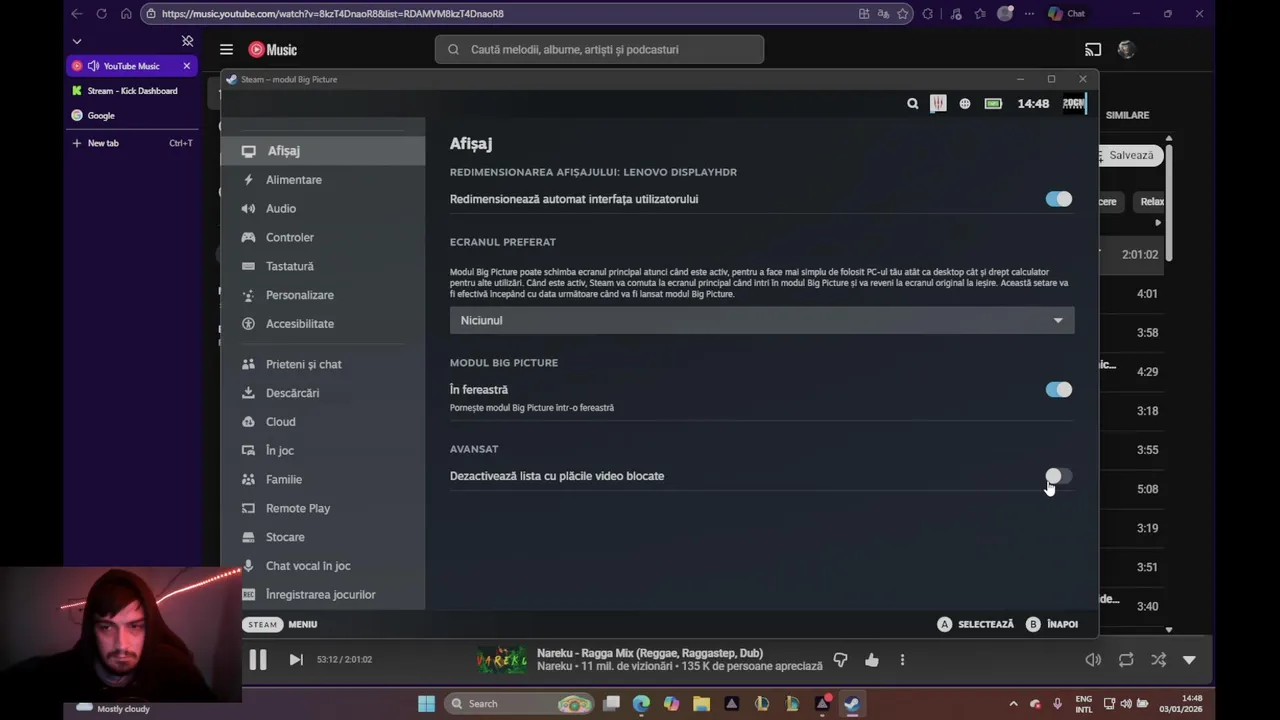Click the cast icon in YouTube Music
The height and width of the screenshot is (720, 1280).
pyautogui.click(x=1093, y=49)
